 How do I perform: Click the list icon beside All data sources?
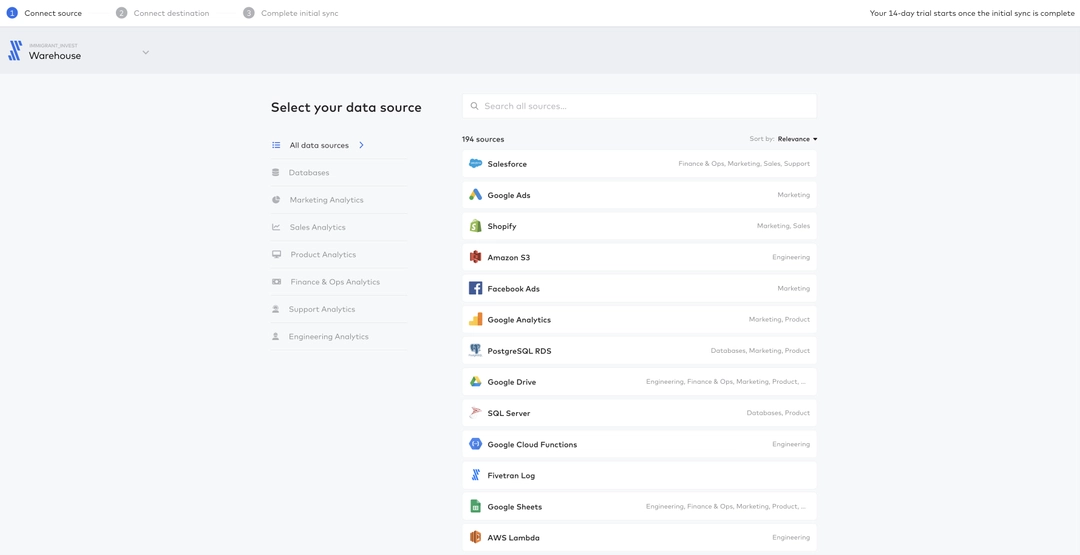[x=276, y=145]
